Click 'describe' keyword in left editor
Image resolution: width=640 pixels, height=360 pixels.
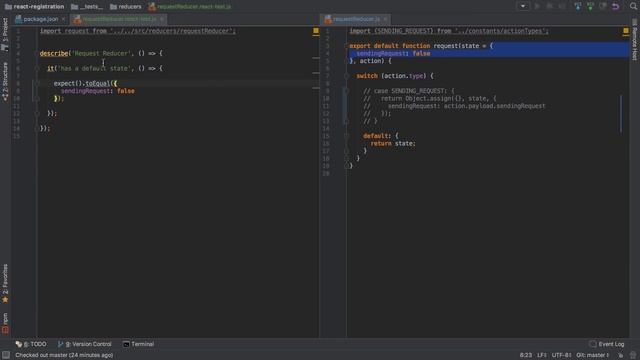click(54, 53)
